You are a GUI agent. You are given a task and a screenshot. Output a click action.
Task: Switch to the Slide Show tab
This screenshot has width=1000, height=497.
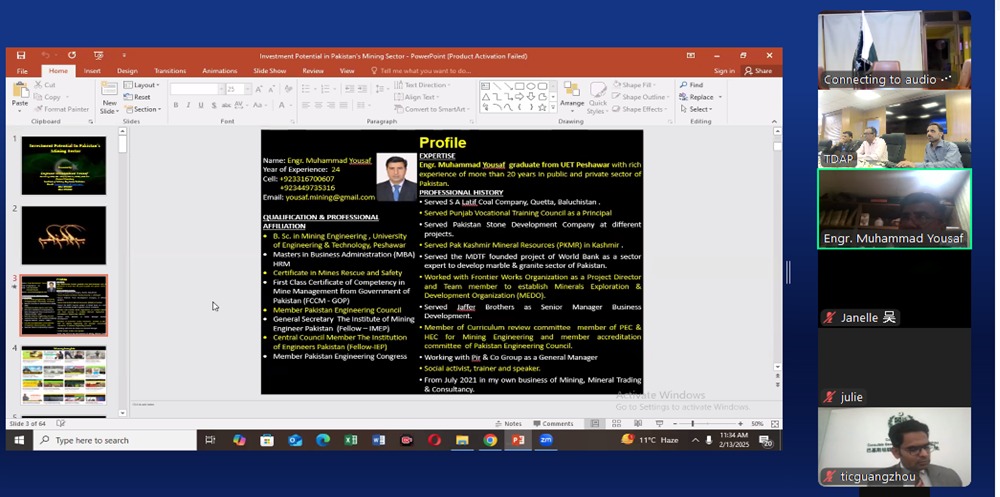(x=269, y=71)
